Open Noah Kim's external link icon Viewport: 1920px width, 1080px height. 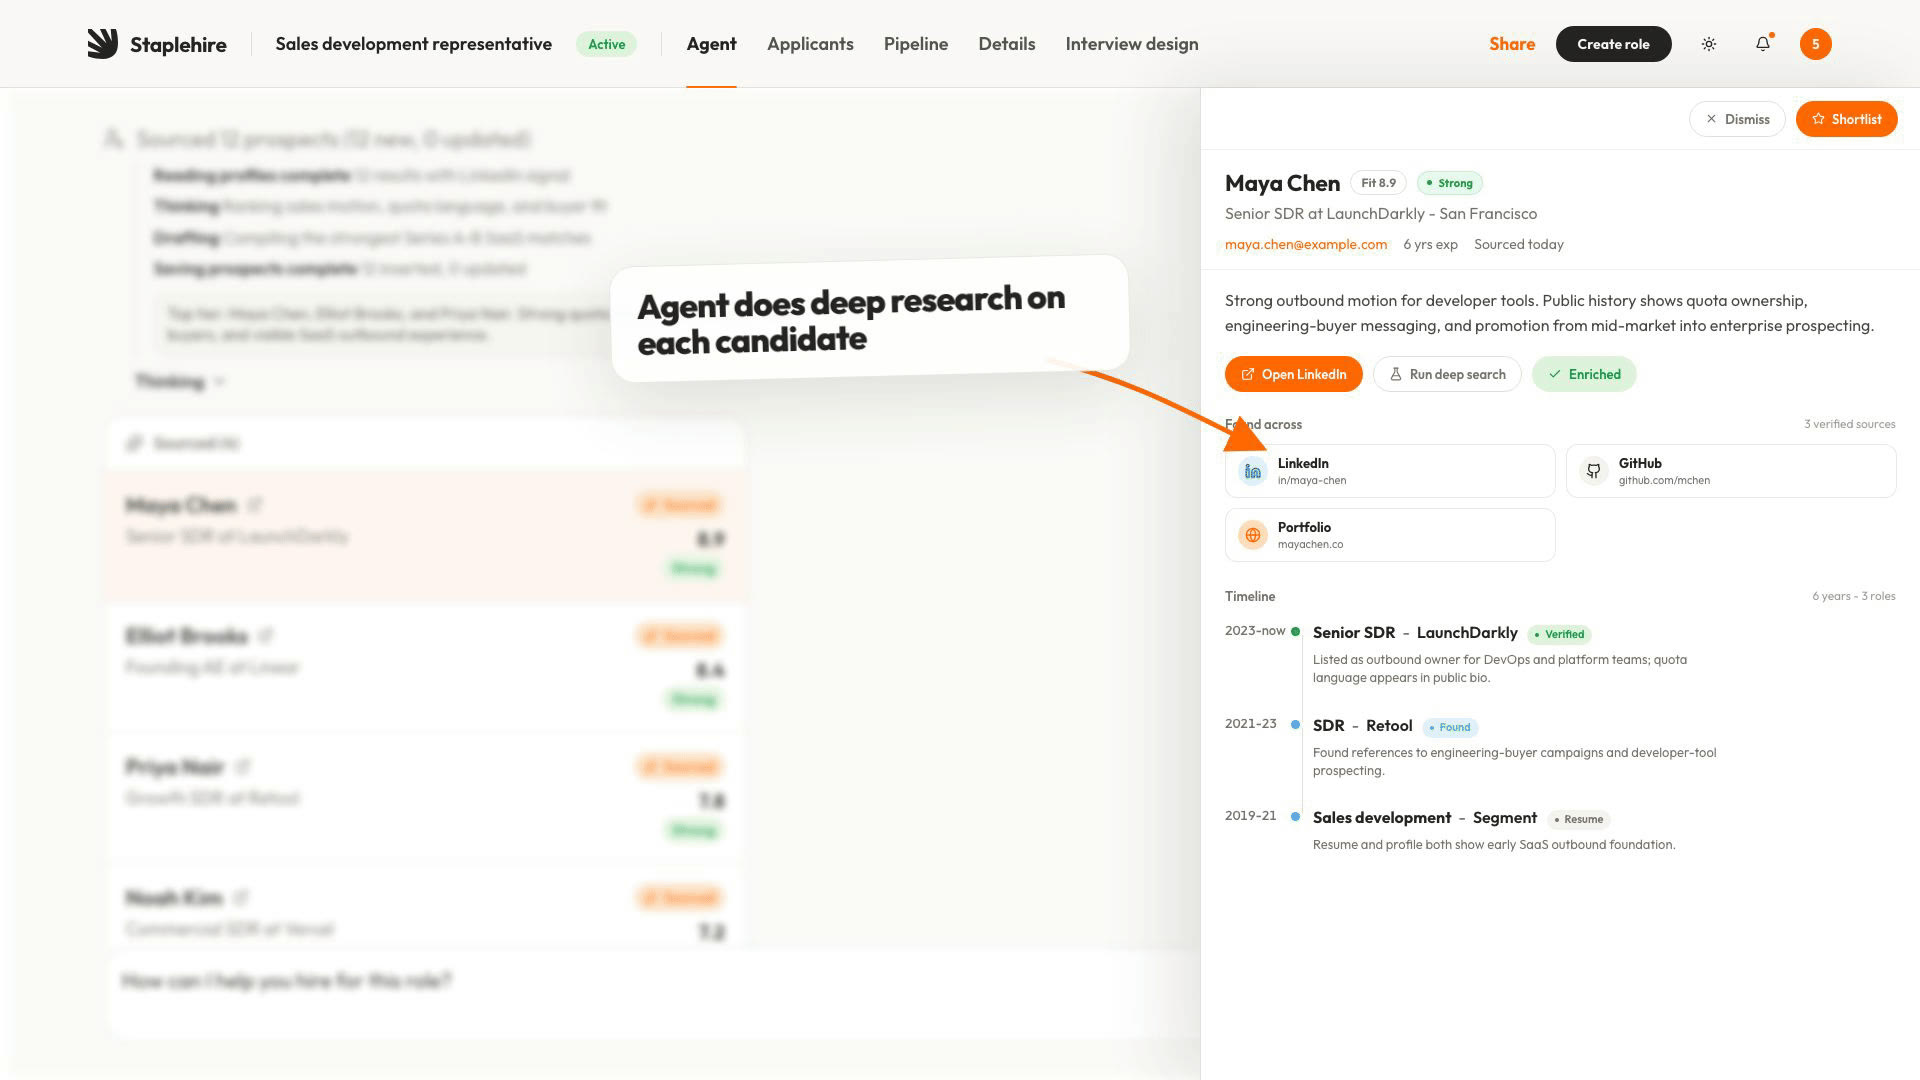(x=240, y=898)
